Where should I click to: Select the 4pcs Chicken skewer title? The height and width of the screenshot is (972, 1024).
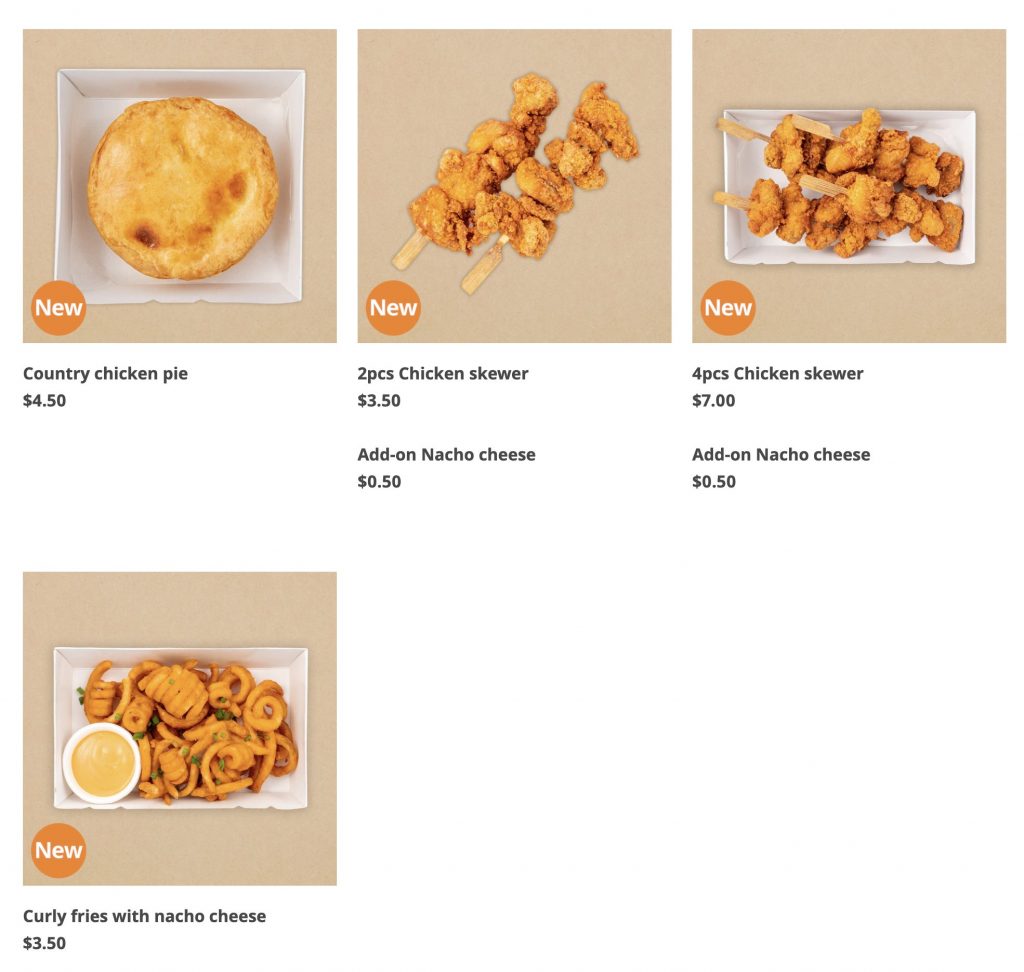(x=777, y=374)
